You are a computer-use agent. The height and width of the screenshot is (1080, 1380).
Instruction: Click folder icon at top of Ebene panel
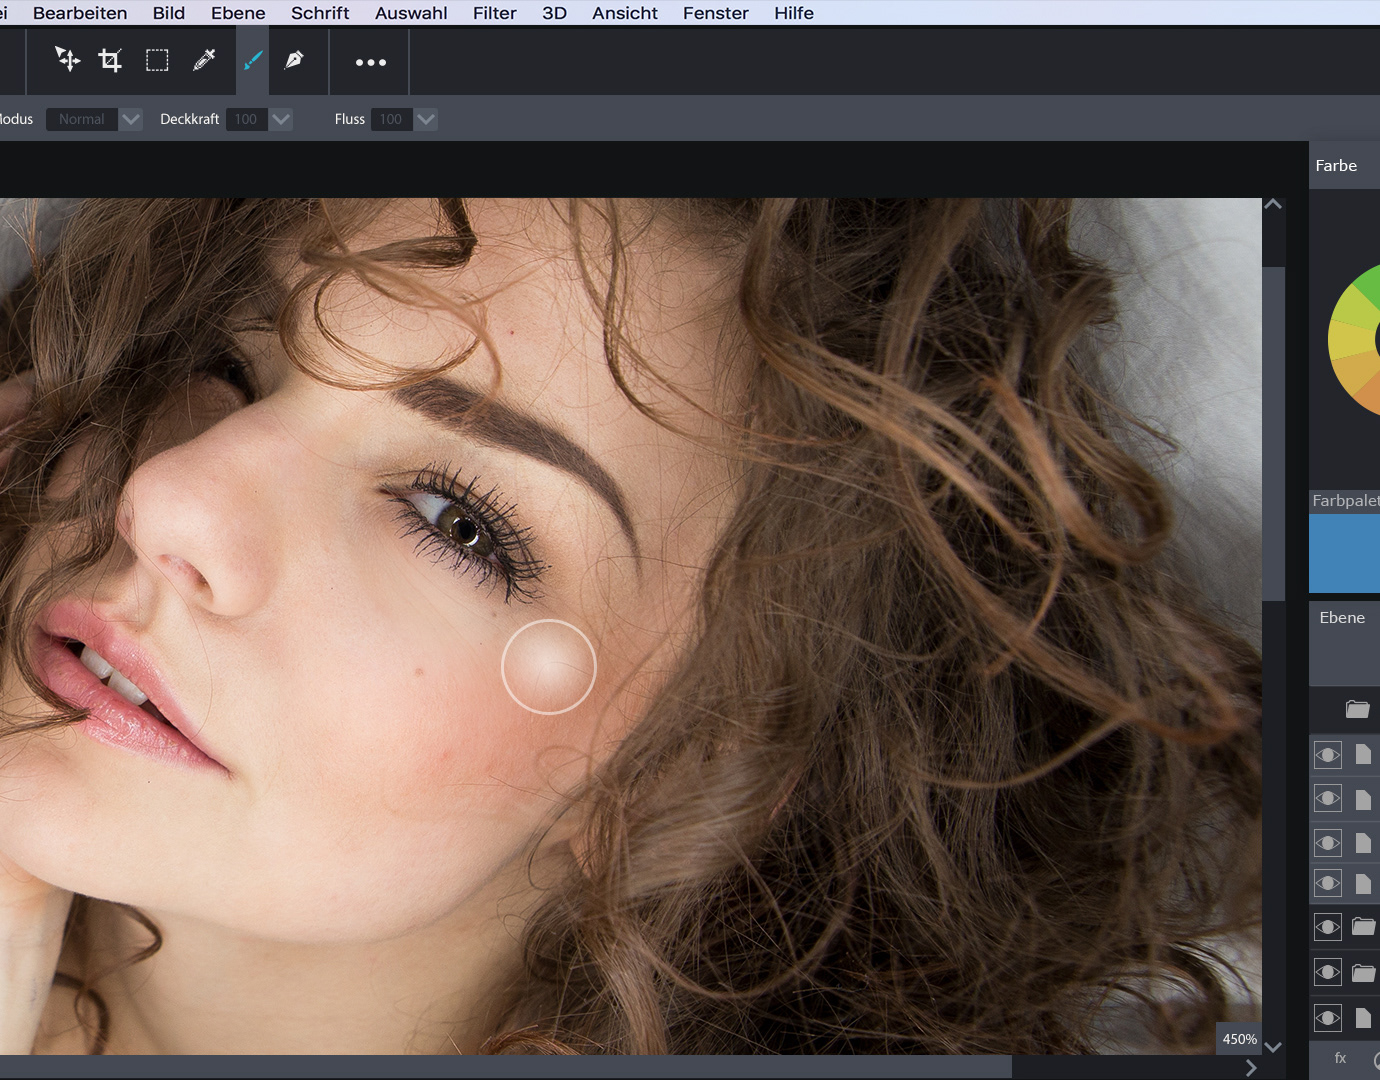pyautogui.click(x=1357, y=709)
